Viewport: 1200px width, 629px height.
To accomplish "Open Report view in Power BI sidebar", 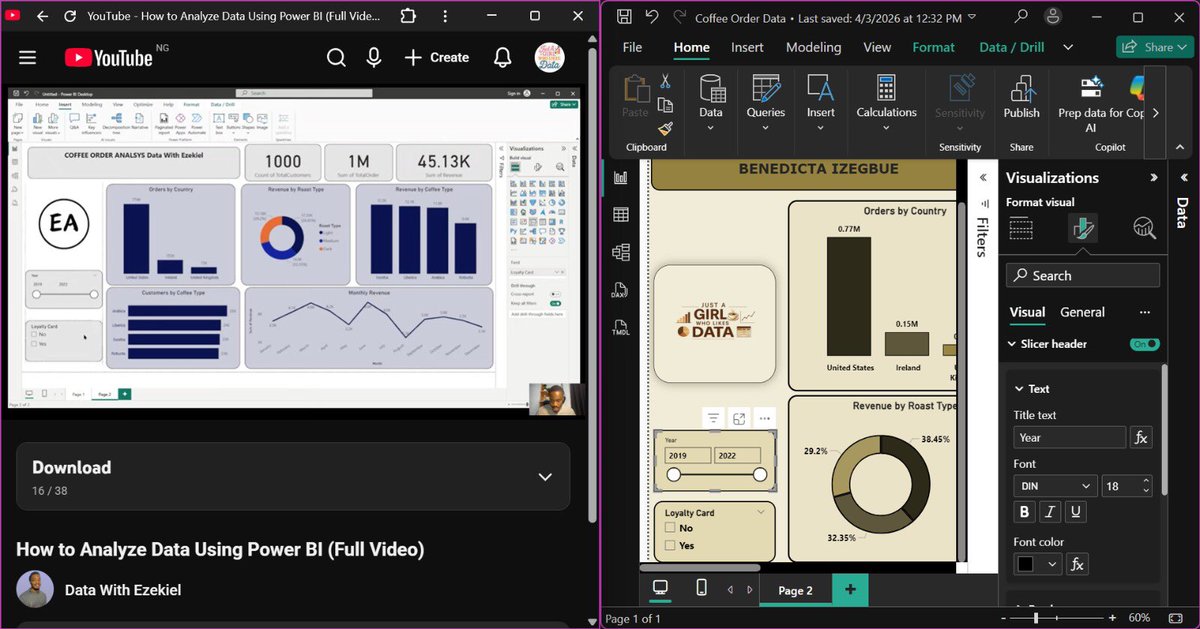I will (x=620, y=177).
